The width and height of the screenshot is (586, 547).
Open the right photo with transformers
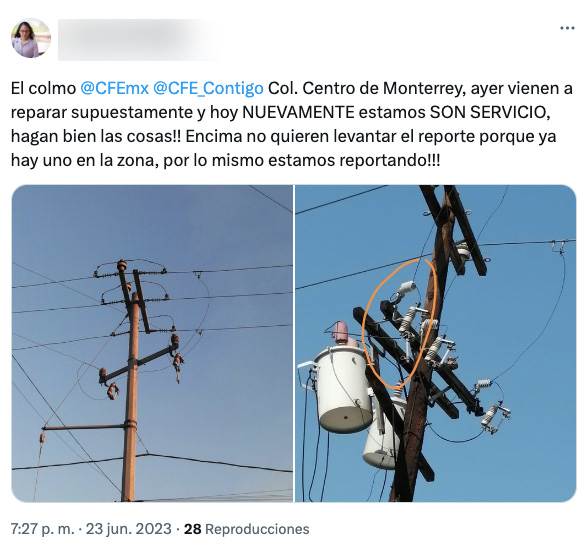(x=435, y=343)
